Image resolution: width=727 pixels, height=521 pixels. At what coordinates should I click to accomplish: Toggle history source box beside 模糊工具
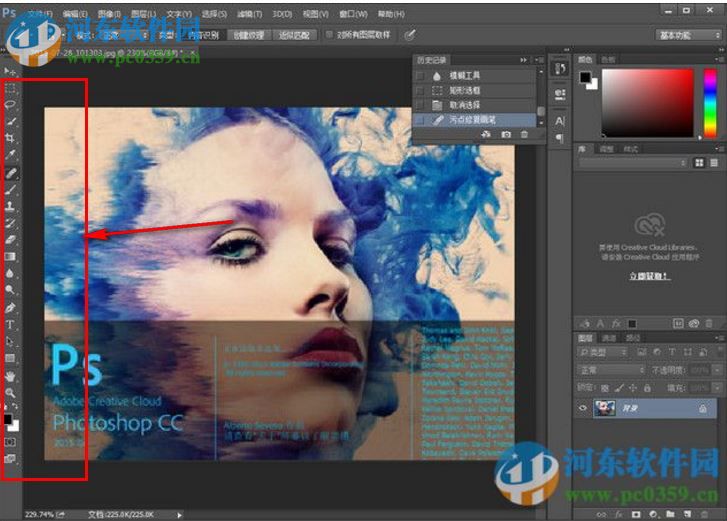tap(420, 76)
